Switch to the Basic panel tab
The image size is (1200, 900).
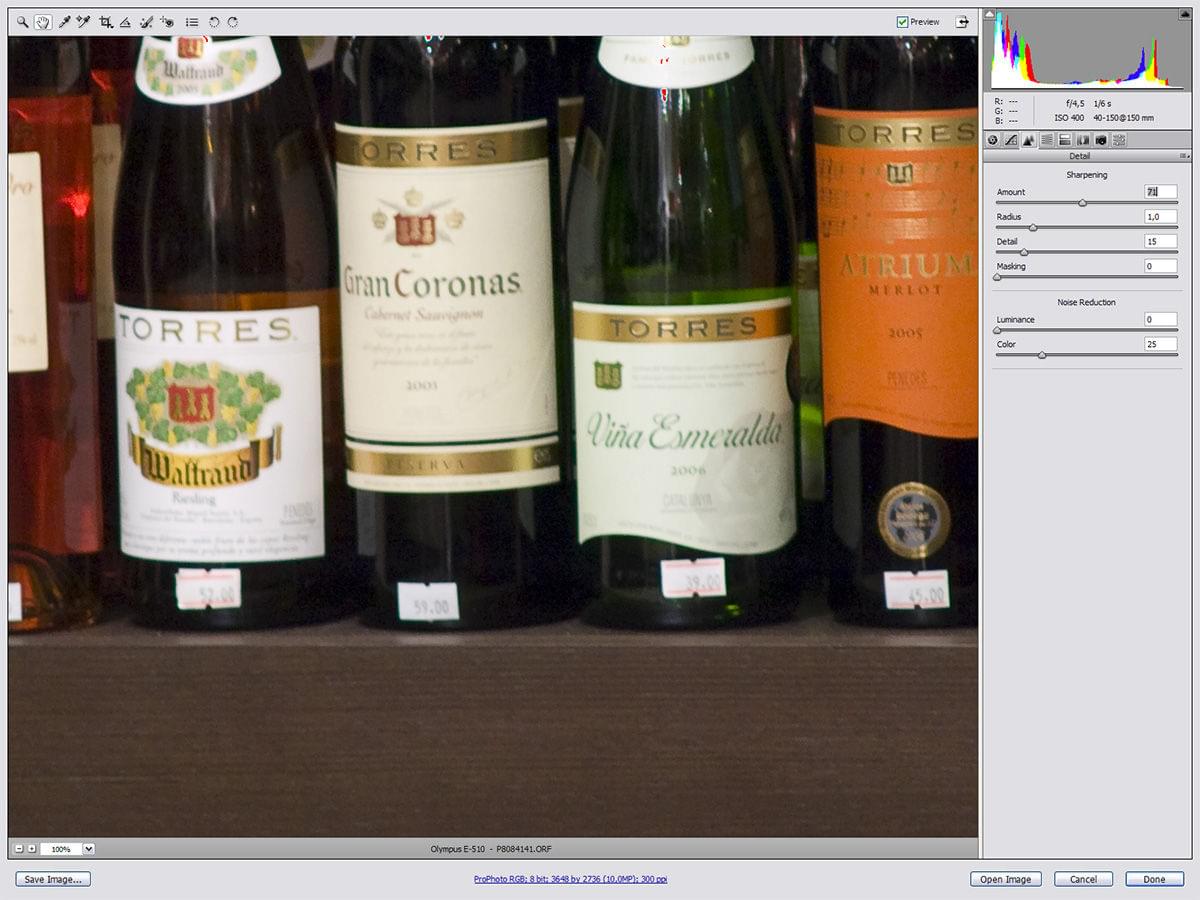click(x=993, y=140)
